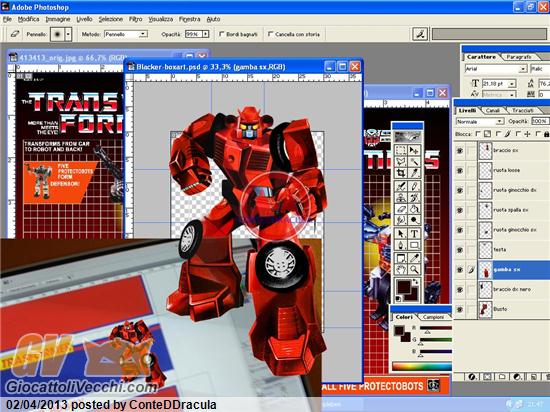The height and width of the screenshot is (412, 550).
Task: Open brush dynamics icon in options bar
Action: pyautogui.click(x=420, y=34)
